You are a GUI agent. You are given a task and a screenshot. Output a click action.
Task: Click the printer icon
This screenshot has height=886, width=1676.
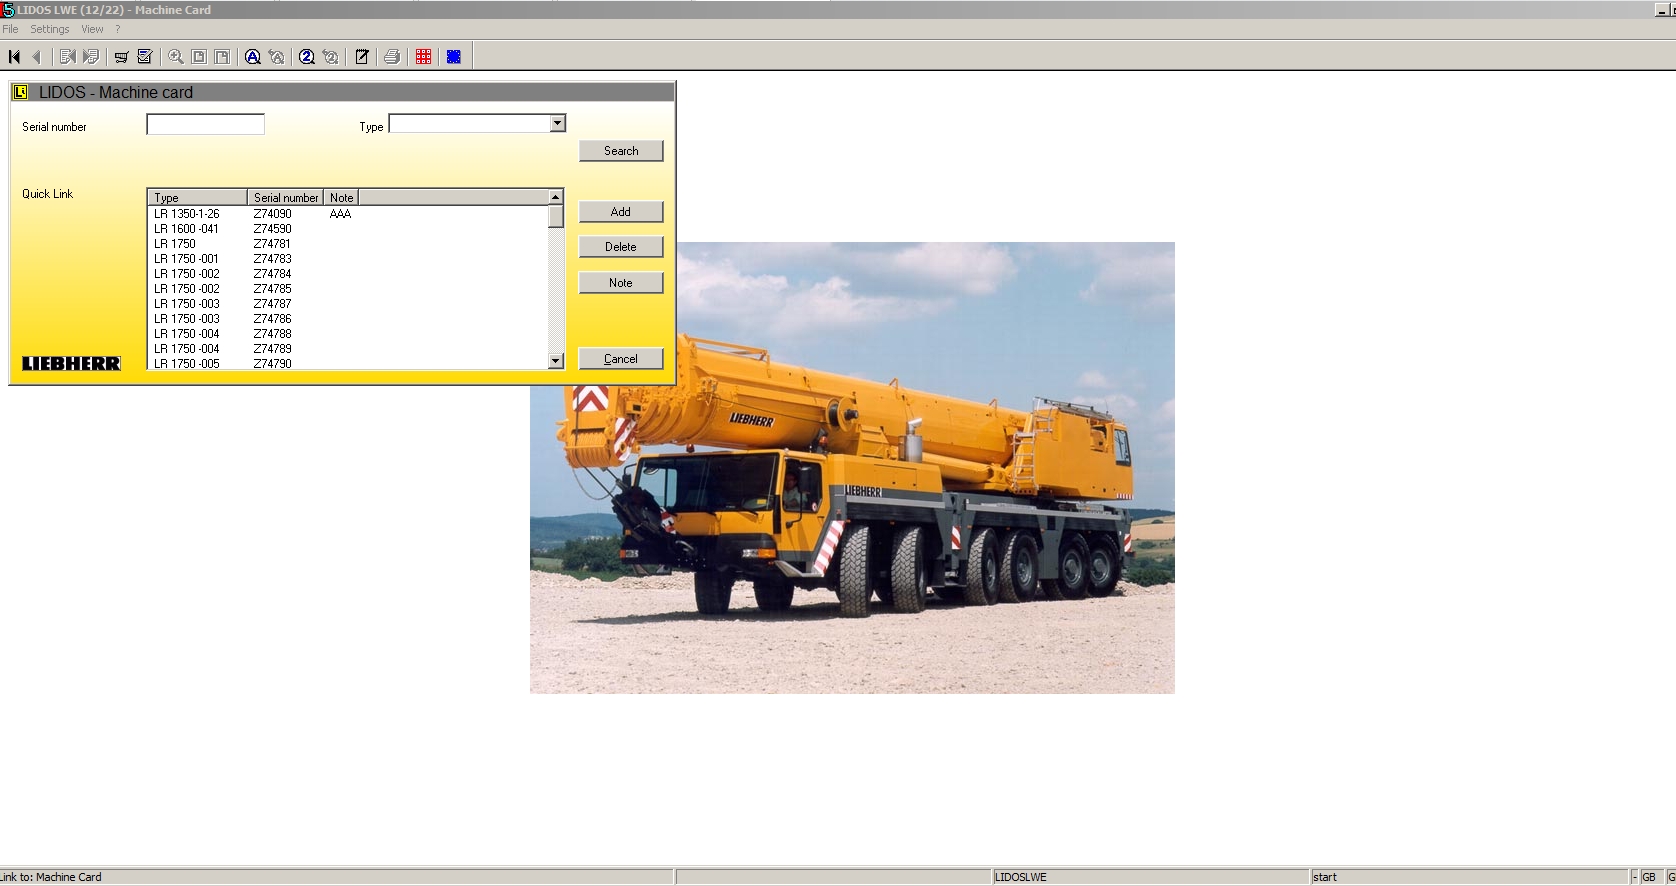(392, 57)
